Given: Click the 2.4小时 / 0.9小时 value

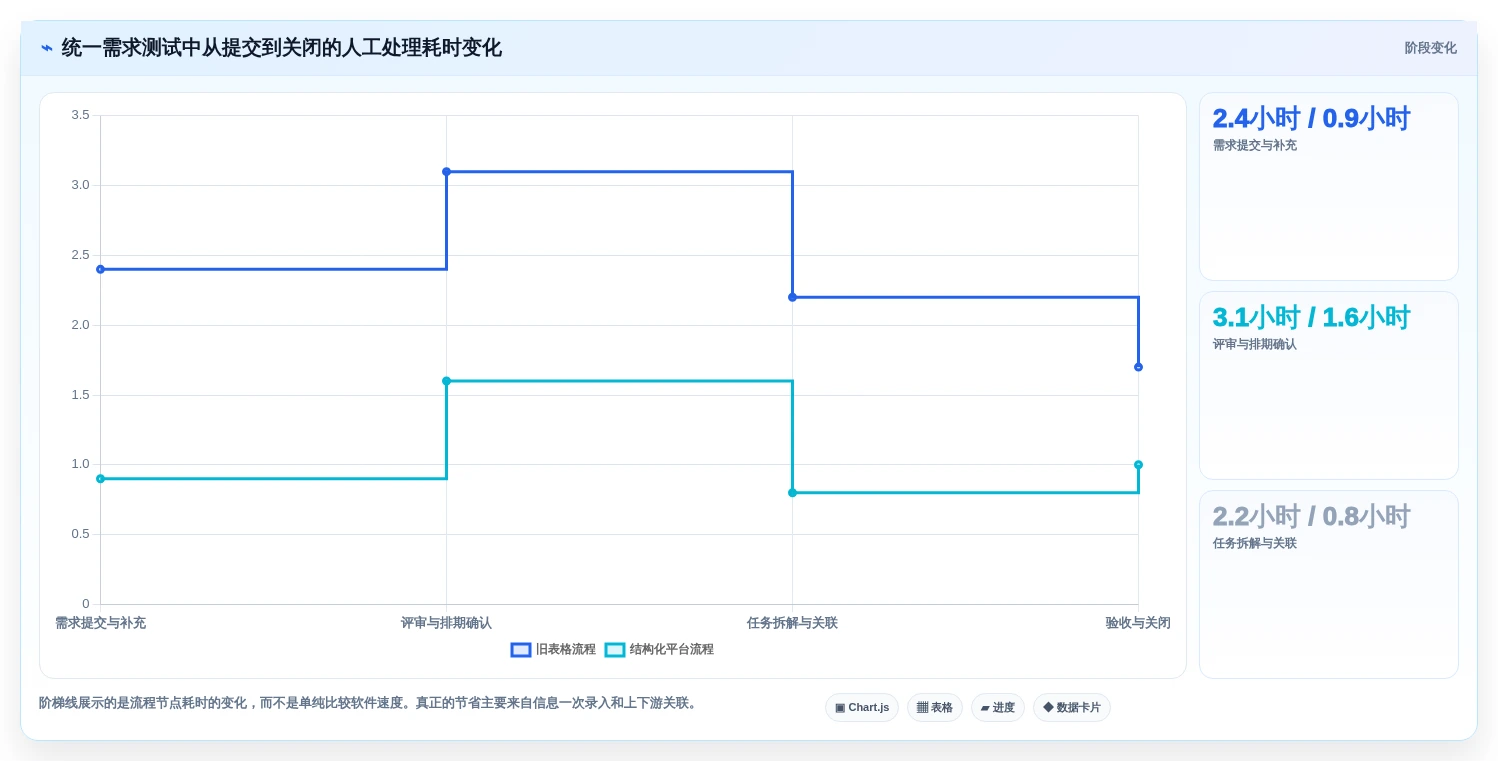Looking at the screenshot, I should coord(1311,119).
